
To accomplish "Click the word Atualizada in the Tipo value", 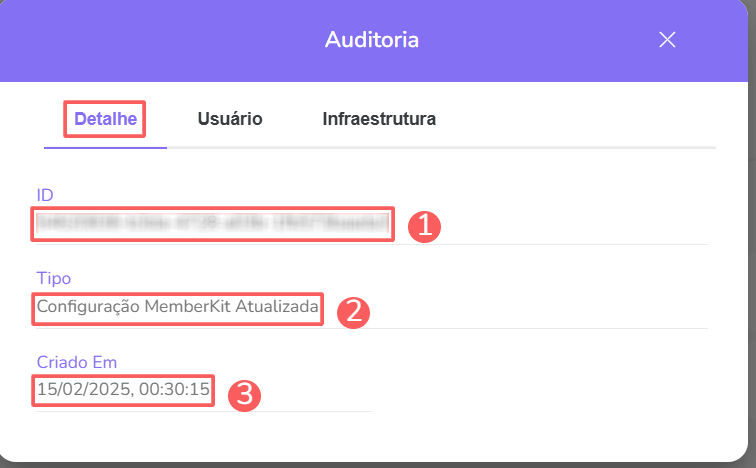I will 278,308.
